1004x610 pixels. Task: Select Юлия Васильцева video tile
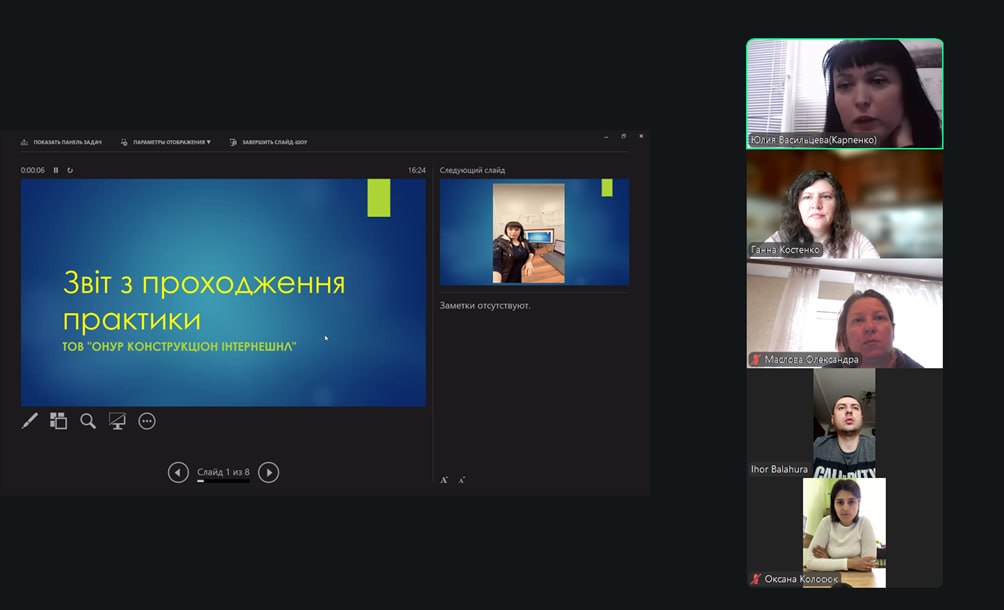coord(844,93)
